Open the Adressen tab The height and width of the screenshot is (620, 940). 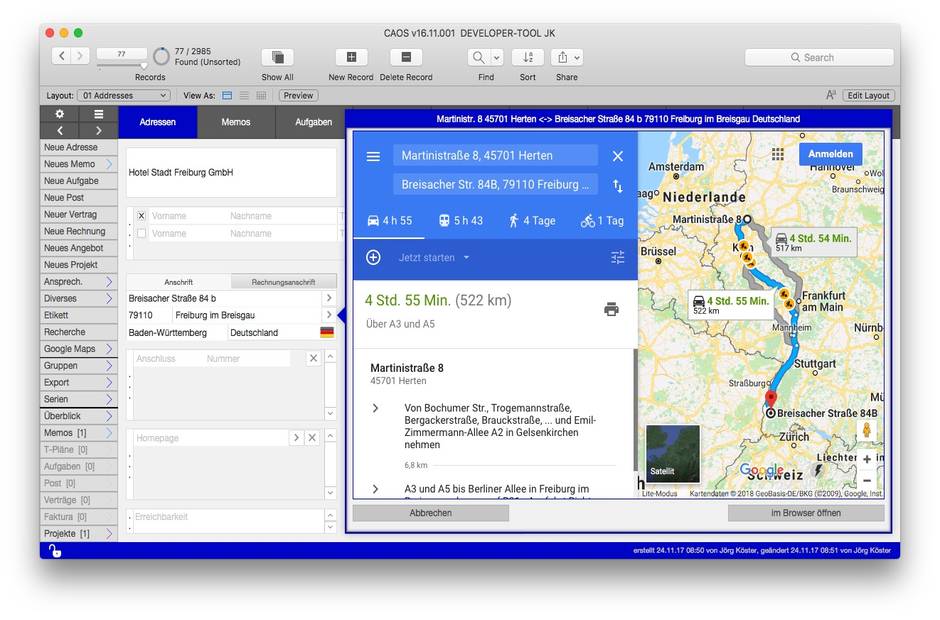pyautogui.click(x=158, y=122)
